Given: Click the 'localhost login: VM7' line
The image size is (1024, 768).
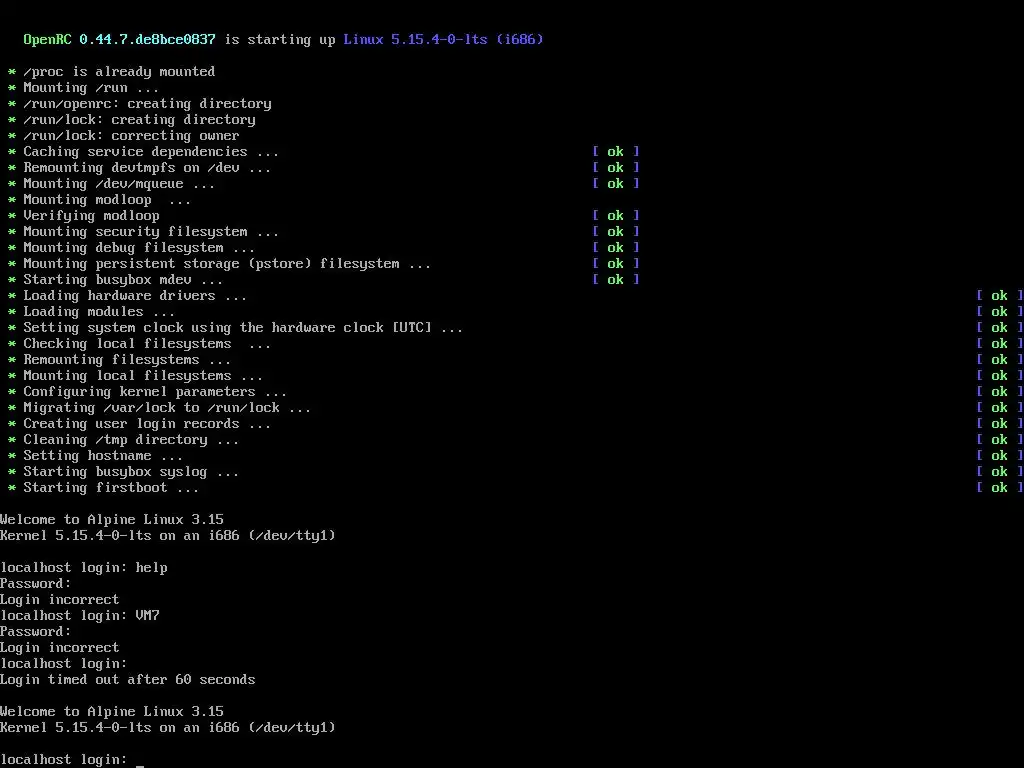Looking at the screenshot, I should click(80, 616).
